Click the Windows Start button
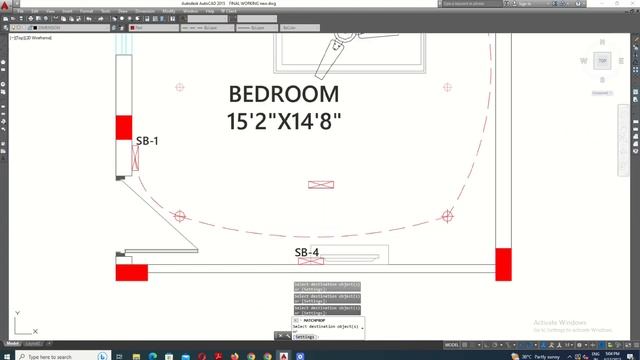This screenshot has height=360, width=640. coord(7,356)
